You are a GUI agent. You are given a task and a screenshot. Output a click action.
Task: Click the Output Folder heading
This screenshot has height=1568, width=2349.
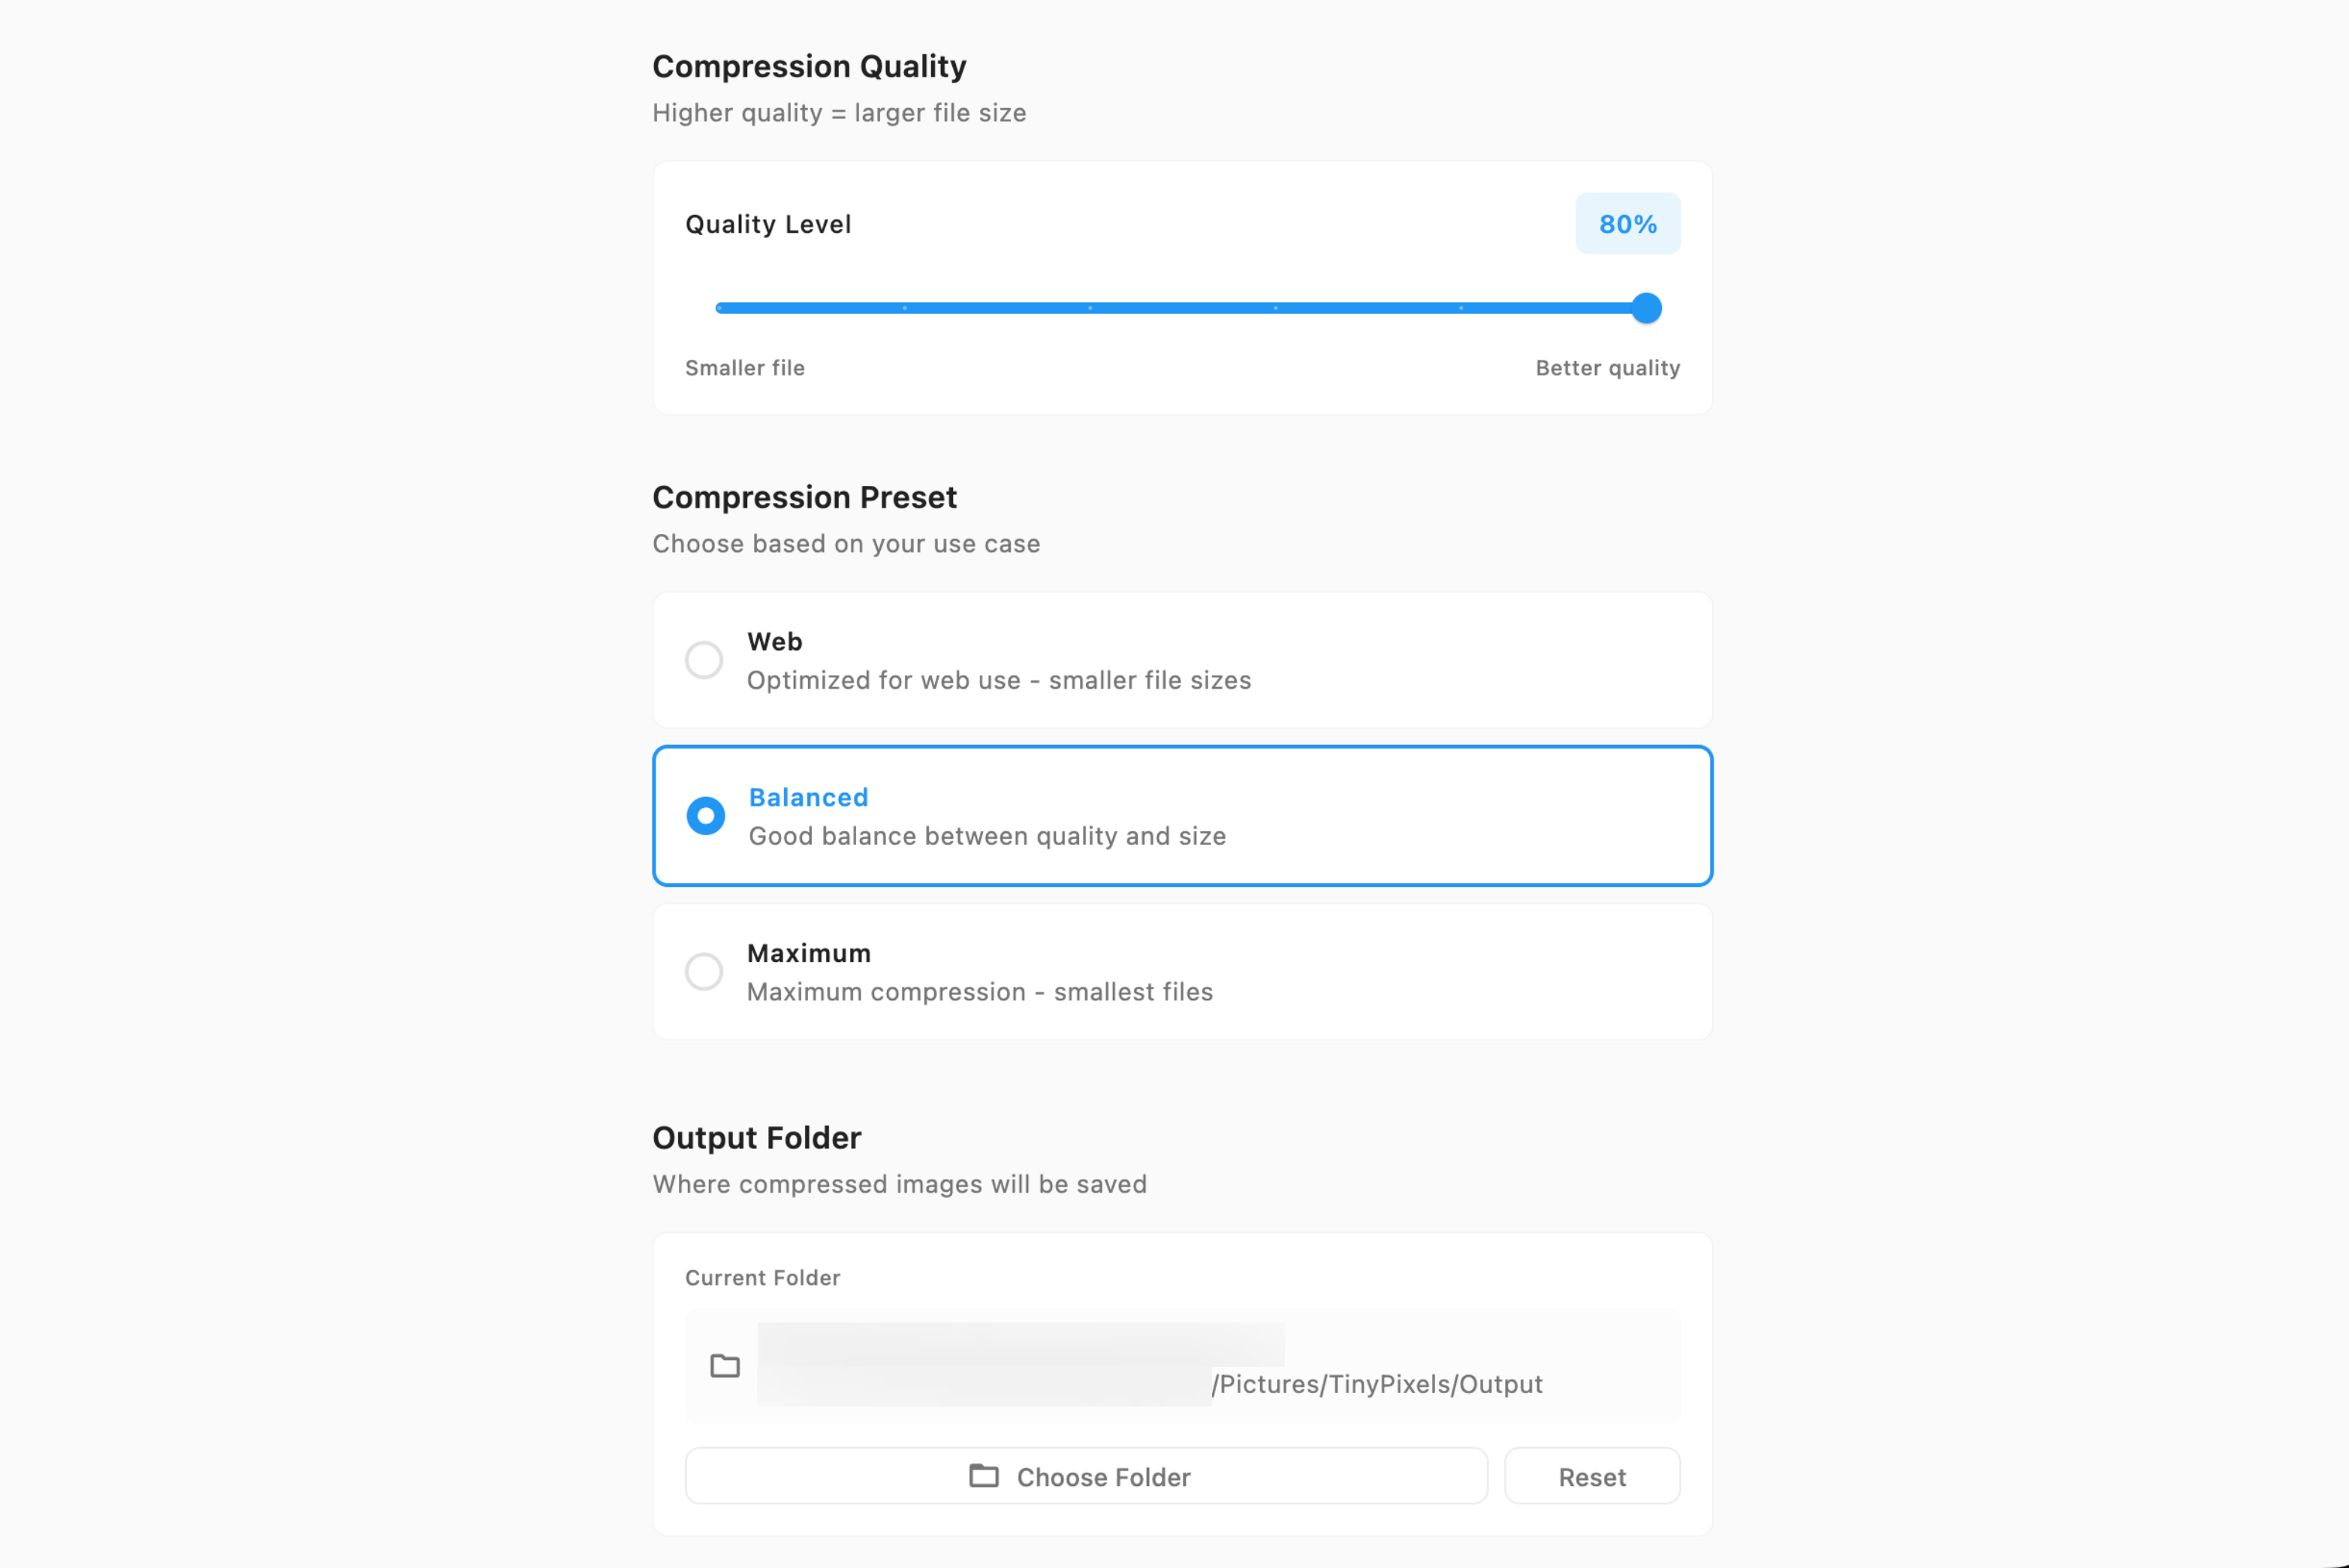[757, 1137]
